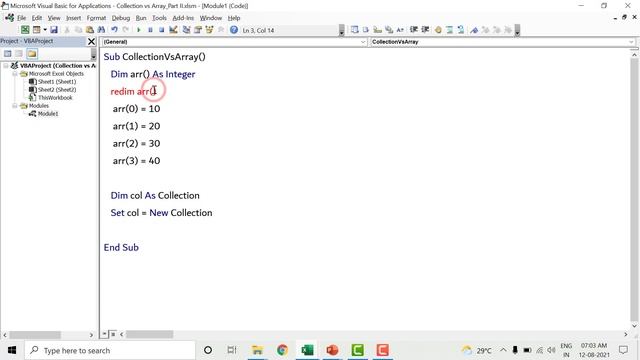Viewport: 640px width, 360px height.
Task: Click Standard toolbar options overflow arrow
Action: pyautogui.click(x=342, y=30)
